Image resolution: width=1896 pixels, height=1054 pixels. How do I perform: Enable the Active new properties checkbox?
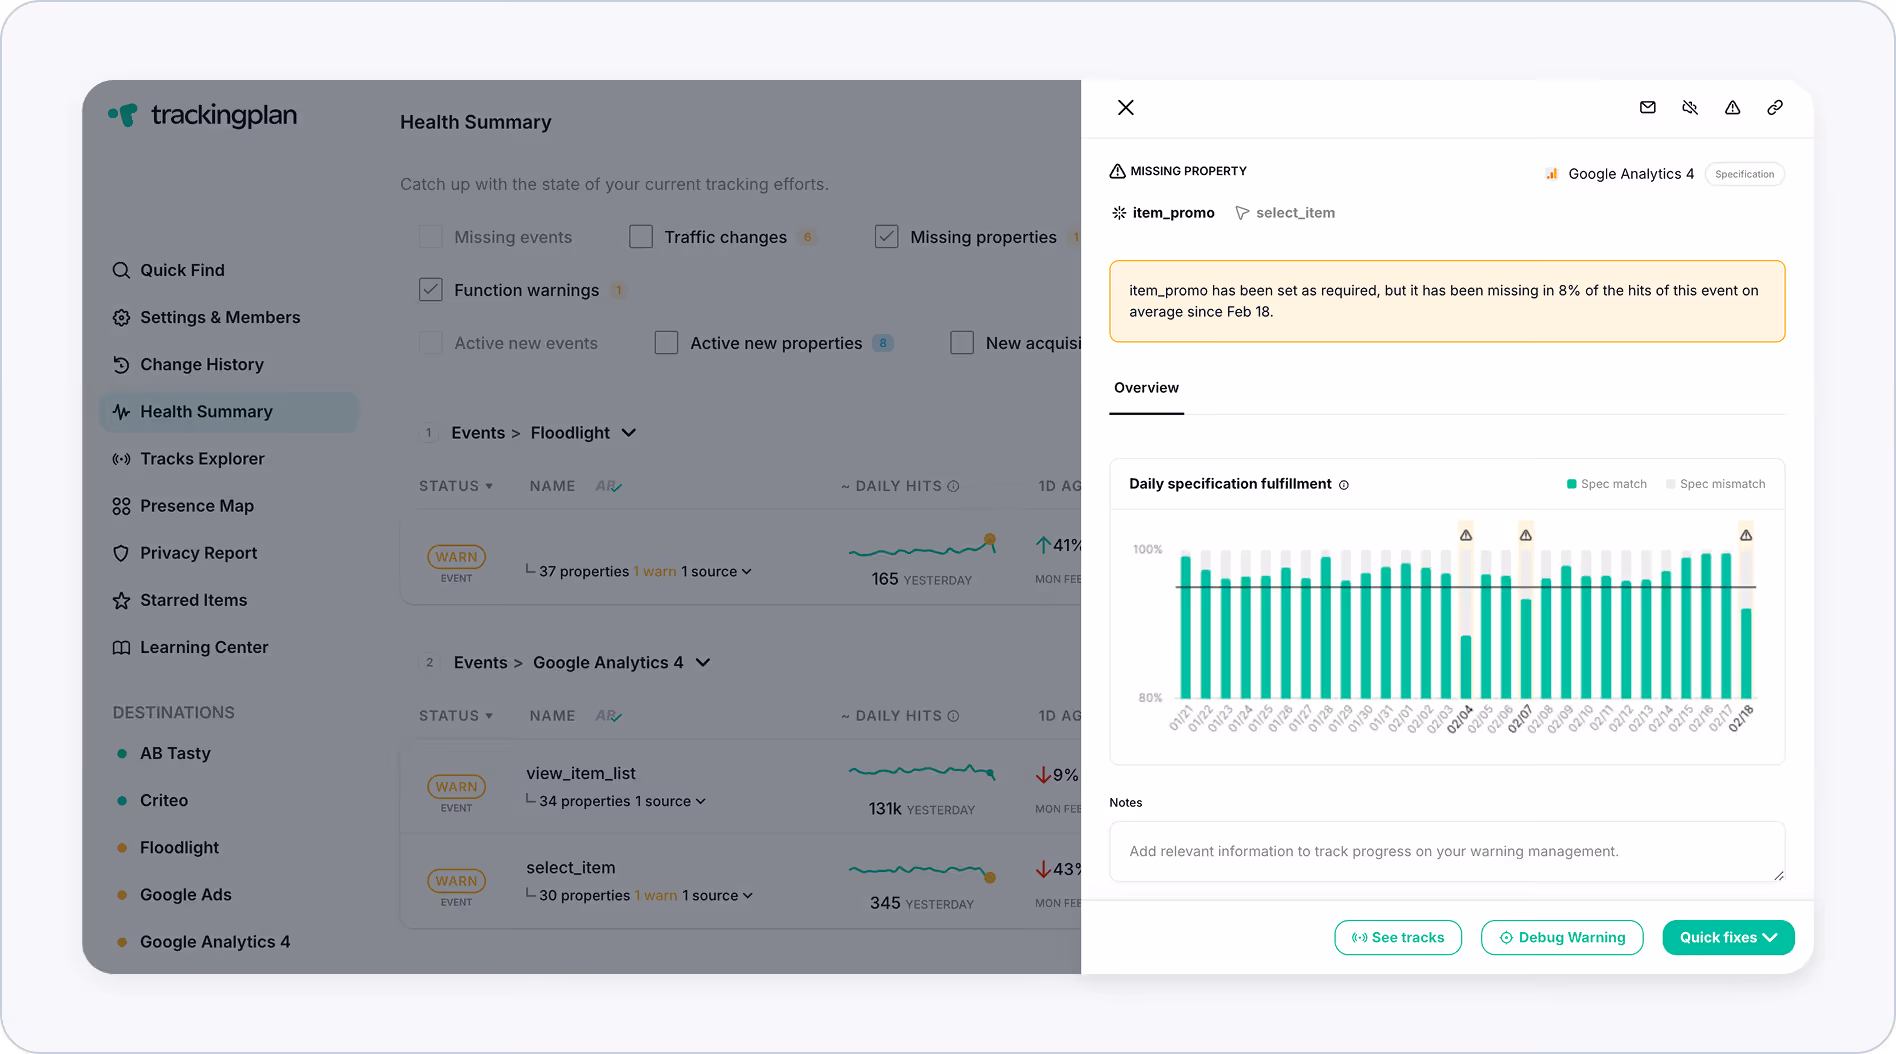[666, 343]
